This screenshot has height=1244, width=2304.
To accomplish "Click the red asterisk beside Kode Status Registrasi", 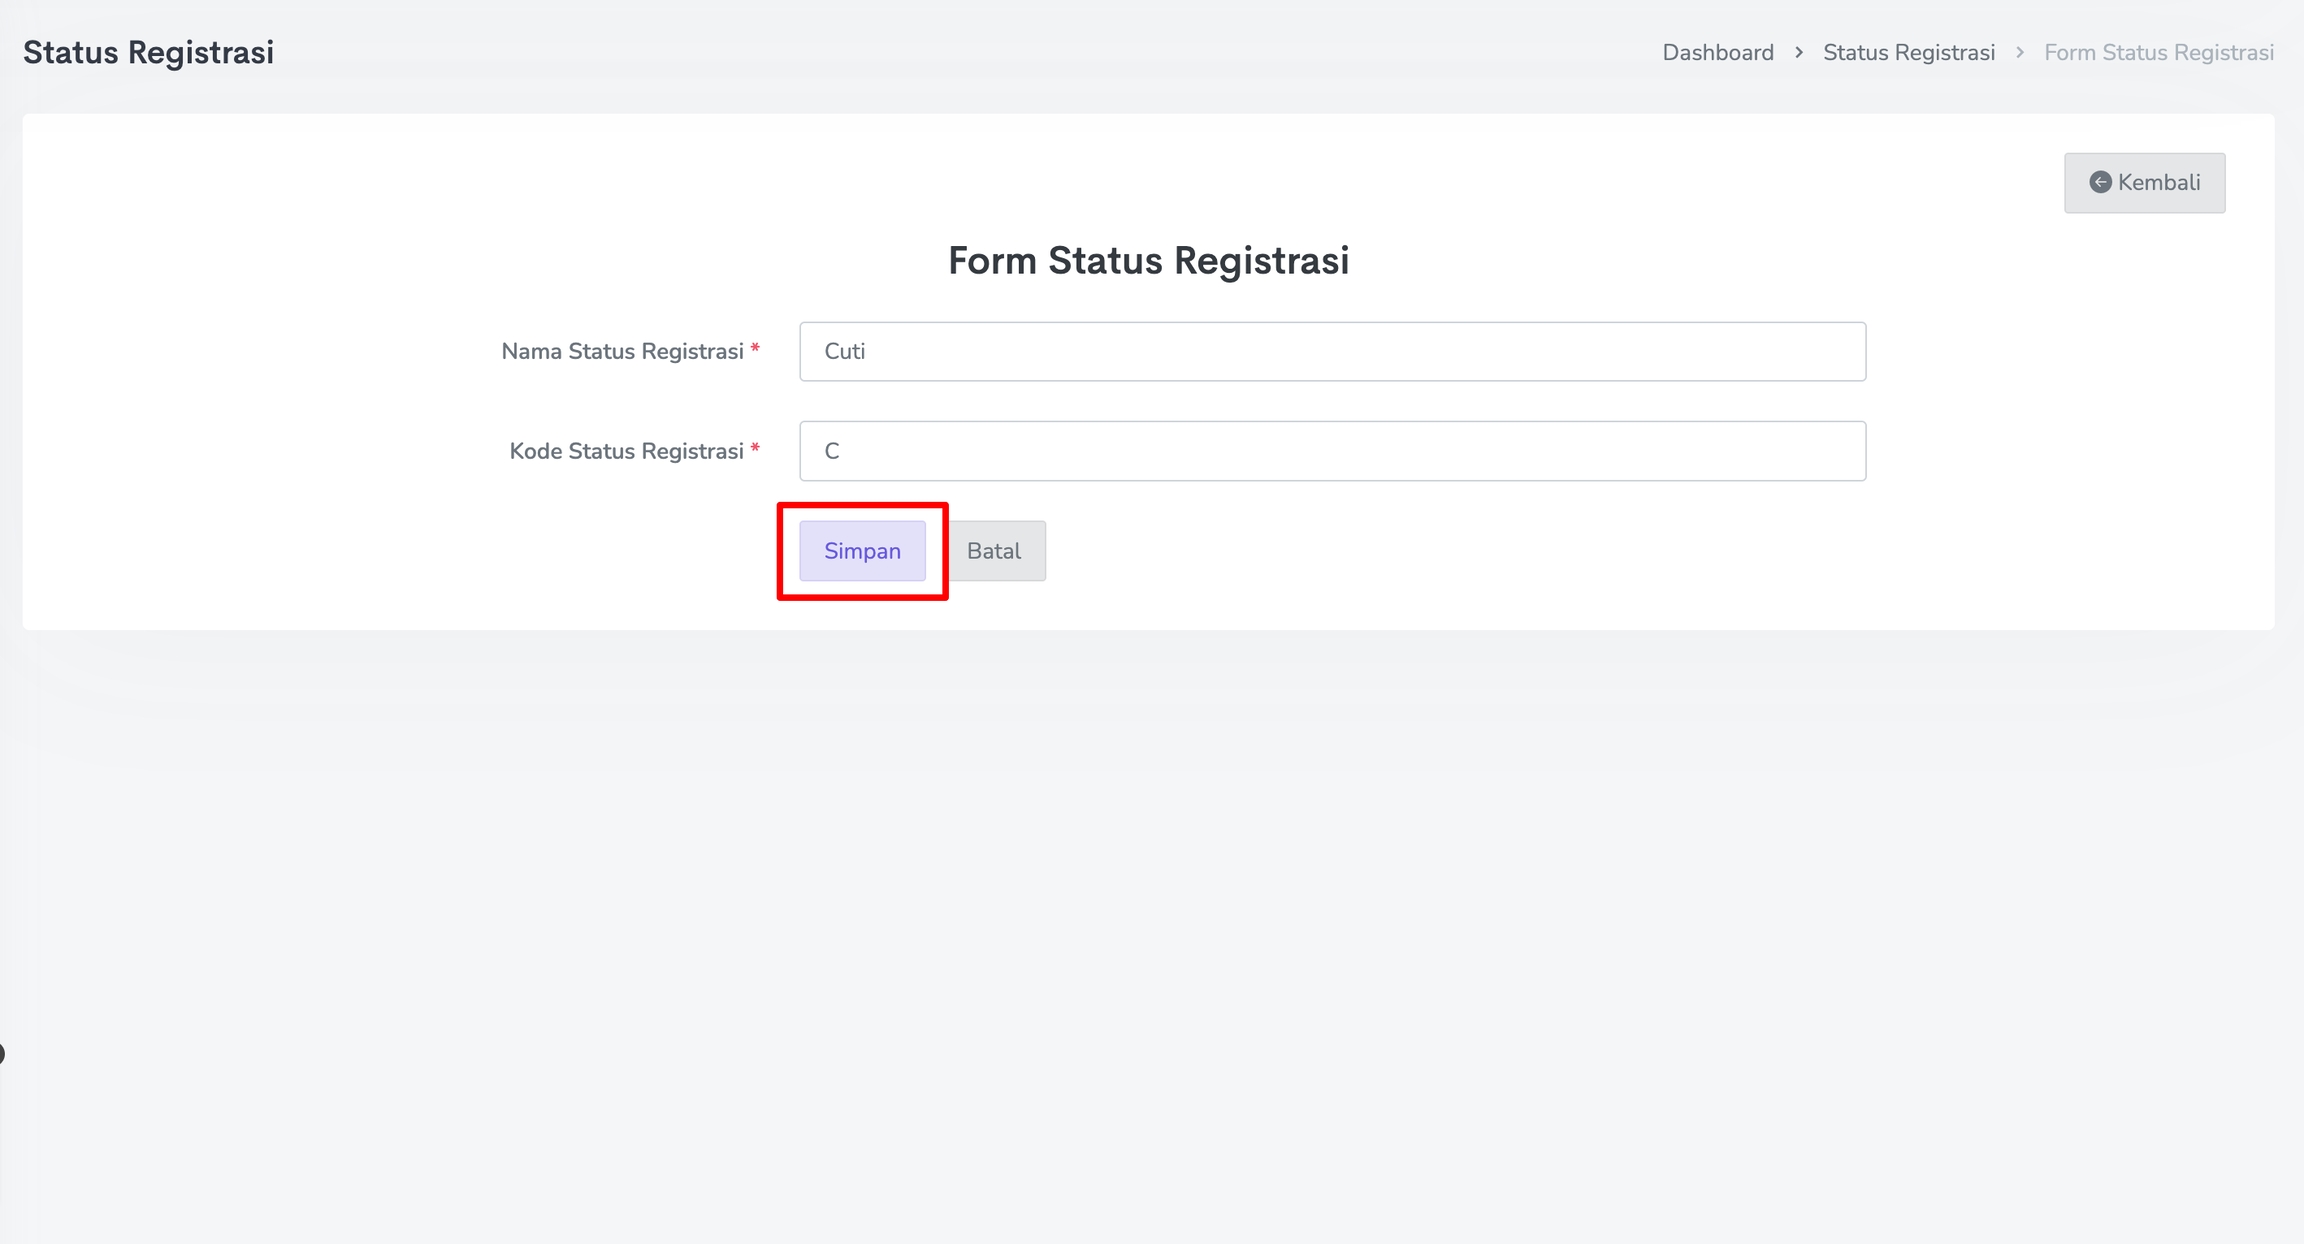I will click(x=755, y=449).
